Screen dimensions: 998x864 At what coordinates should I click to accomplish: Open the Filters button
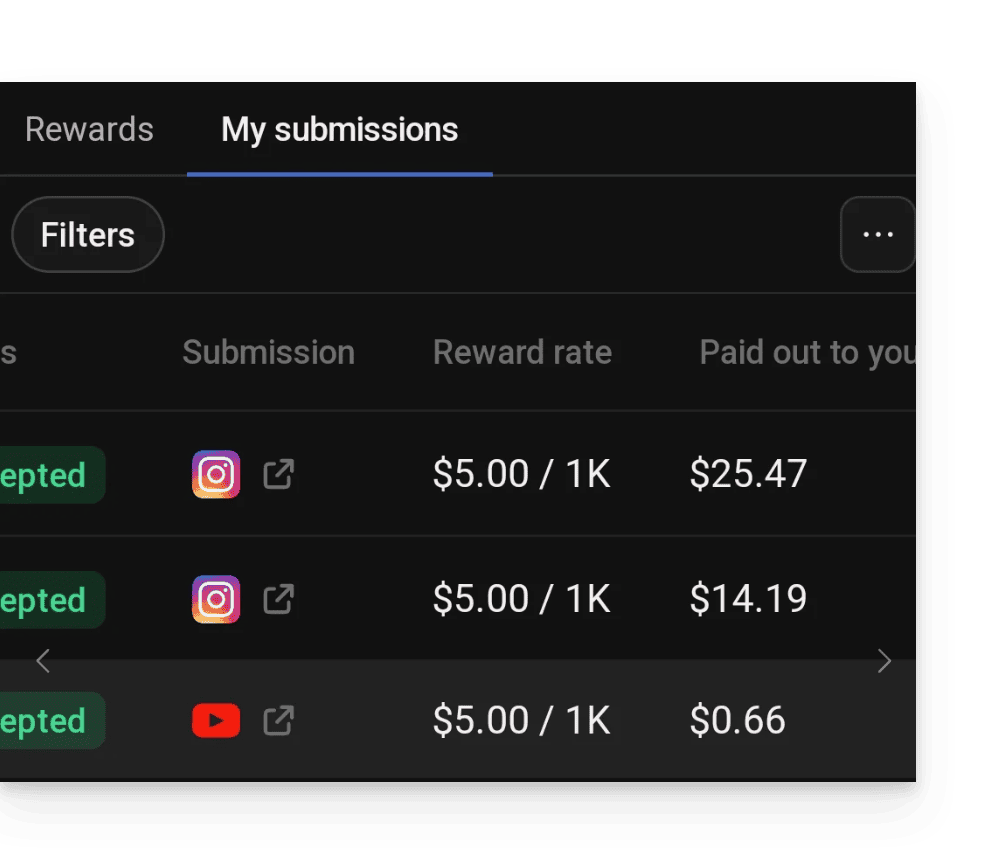[88, 235]
